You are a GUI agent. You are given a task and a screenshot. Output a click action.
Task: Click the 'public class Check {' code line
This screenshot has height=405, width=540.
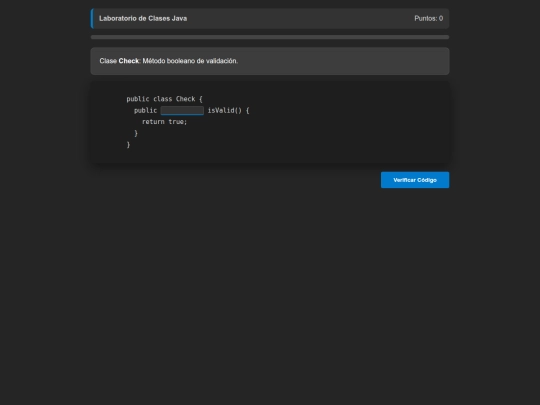tap(164, 99)
